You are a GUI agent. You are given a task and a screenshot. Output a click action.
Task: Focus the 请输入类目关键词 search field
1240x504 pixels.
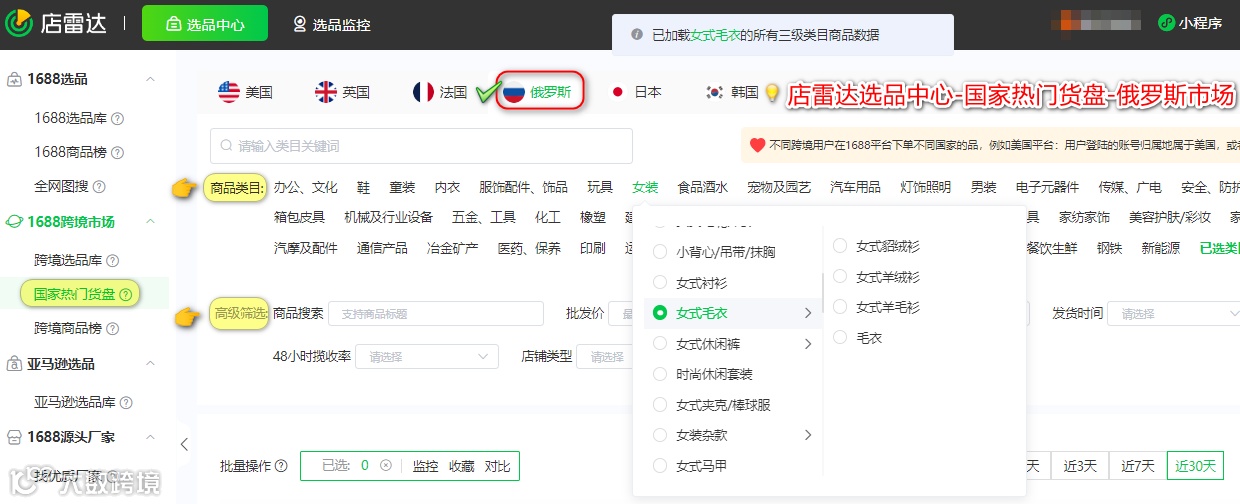point(421,146)
